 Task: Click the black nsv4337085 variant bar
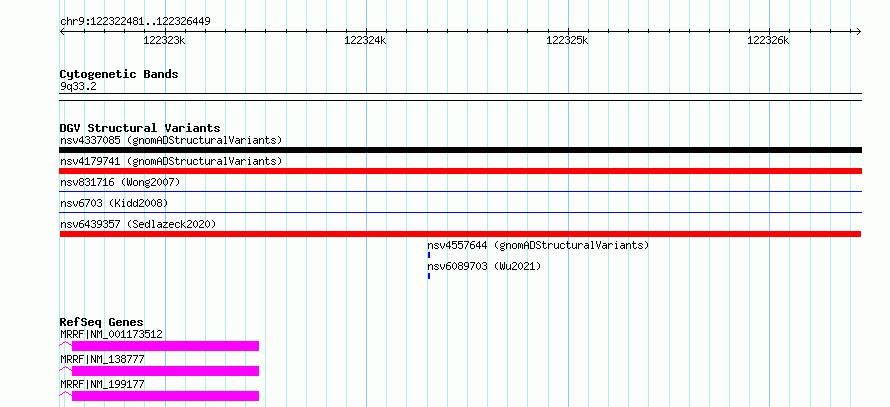point(460,150)
